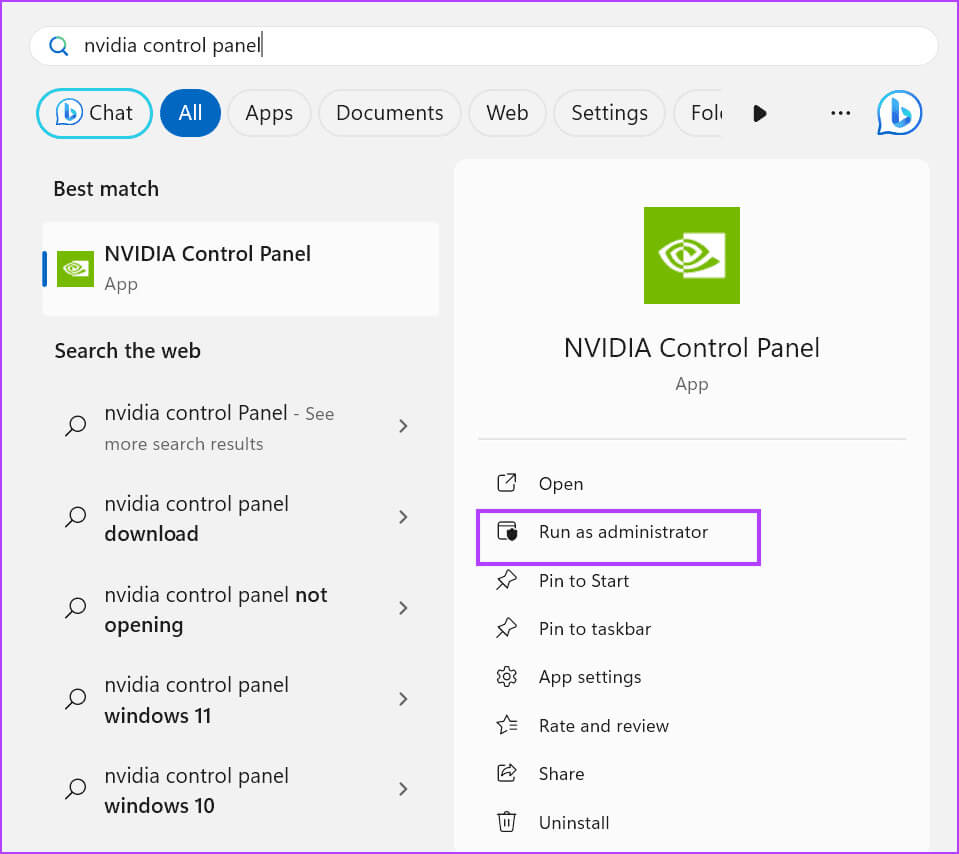Click the gear icon for App settings
This screenshot has height=854, width=959.
pyautogui.click(x=506, y=677)
